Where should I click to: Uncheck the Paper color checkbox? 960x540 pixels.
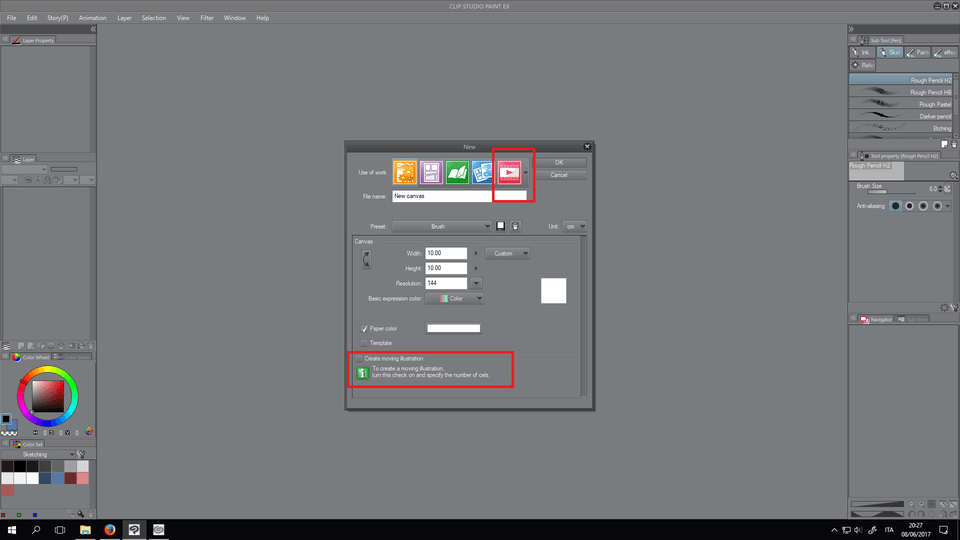point(364,328)
